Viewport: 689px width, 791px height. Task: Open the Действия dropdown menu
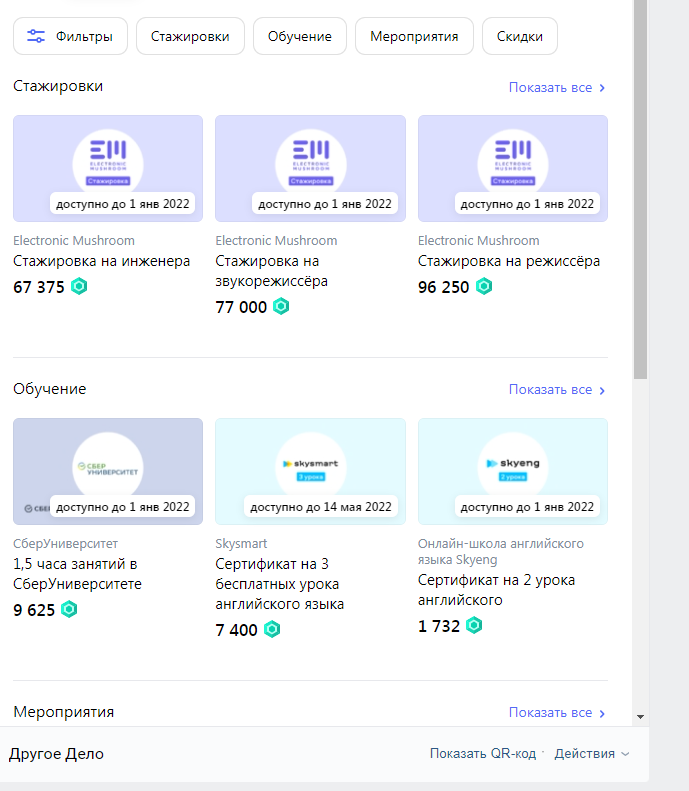(592, 754)
